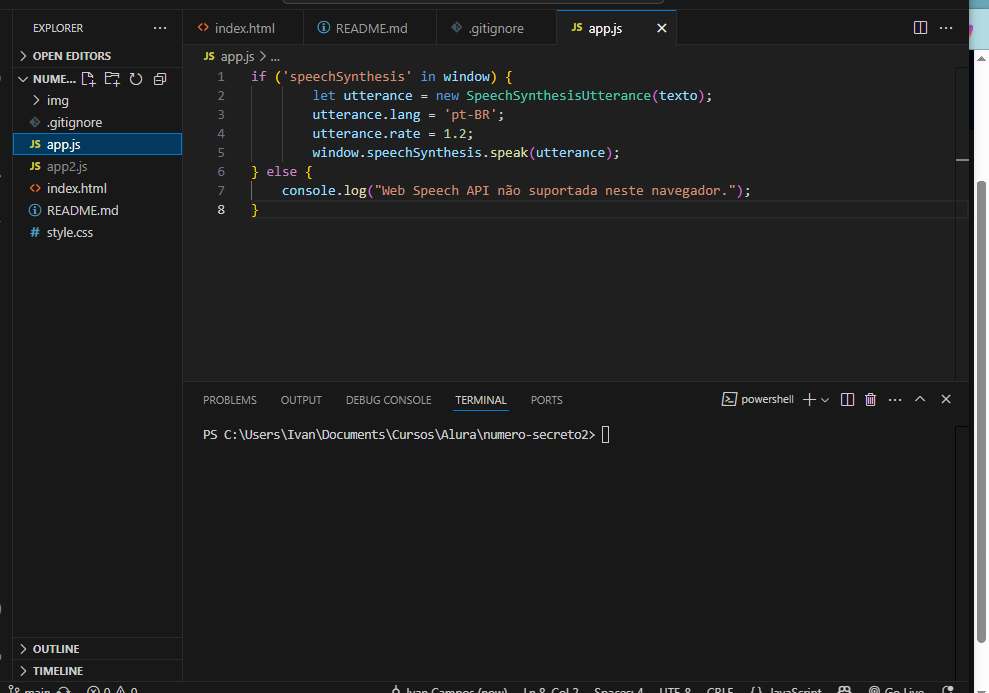This screenshot has height=693, width=989.
Task: Open .gitignore from the file tree
Action: [x=97, y=122]
